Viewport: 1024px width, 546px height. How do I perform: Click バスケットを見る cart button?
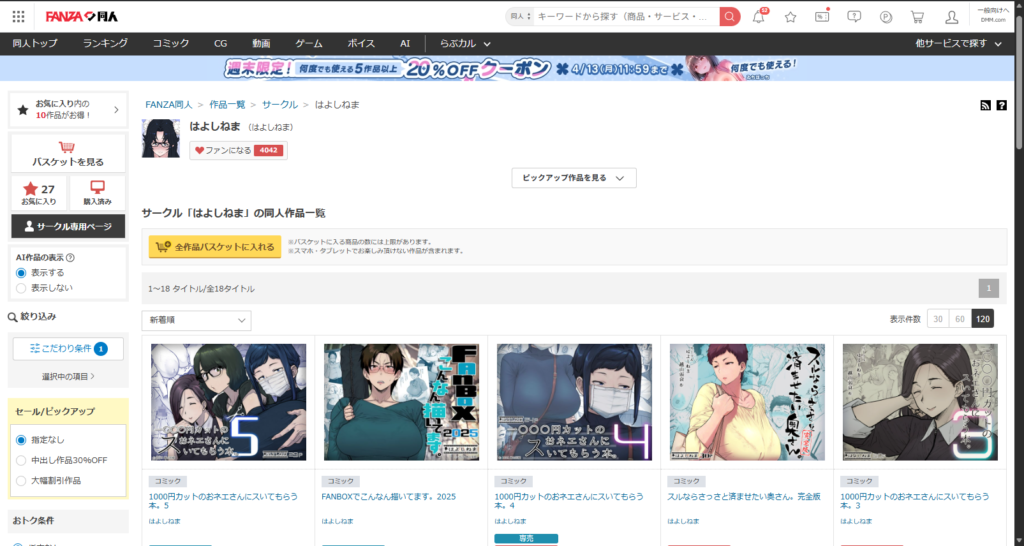68,154
